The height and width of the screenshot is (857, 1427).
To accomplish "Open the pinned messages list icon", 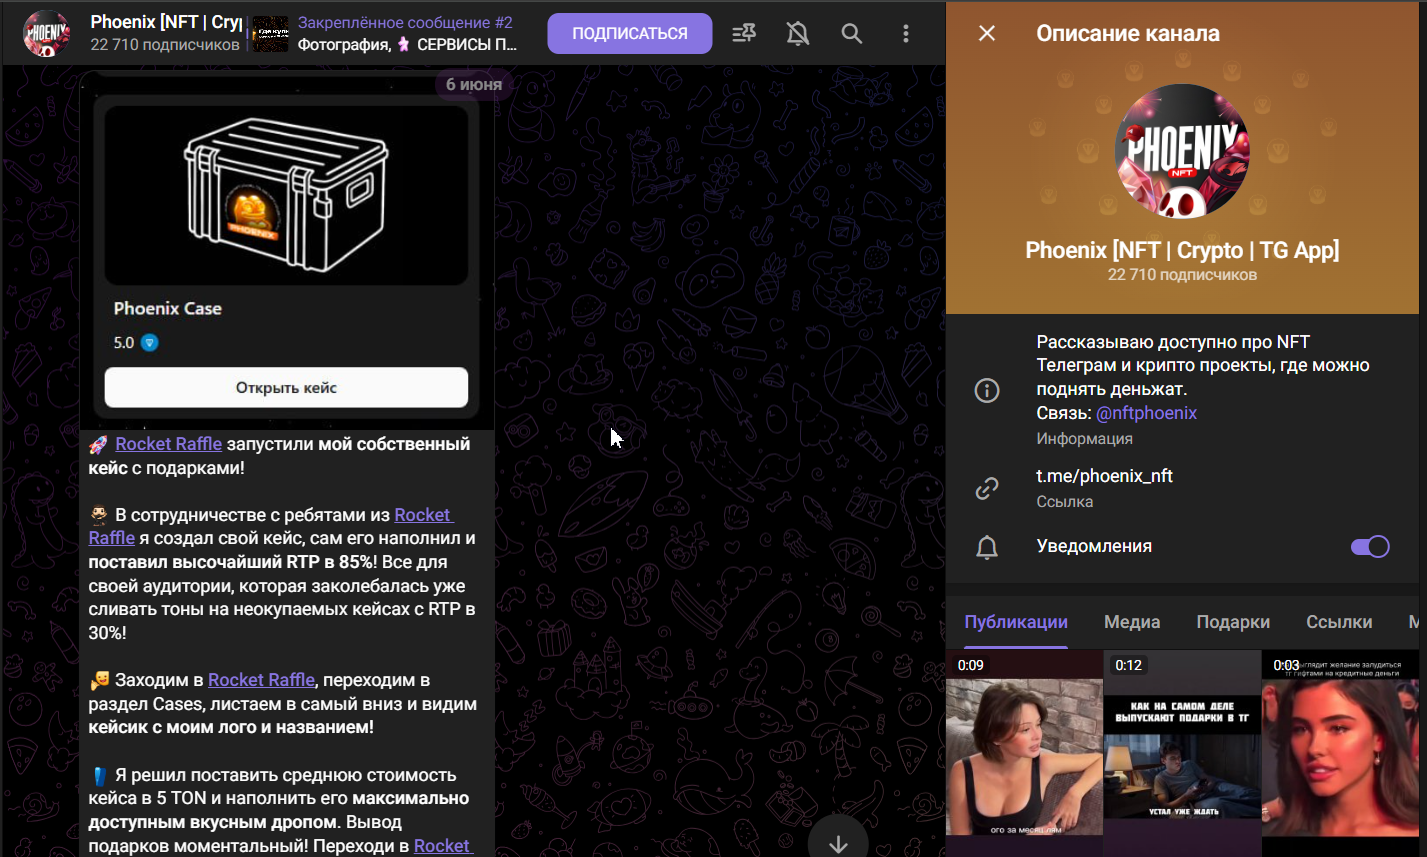I will (744, 34).
